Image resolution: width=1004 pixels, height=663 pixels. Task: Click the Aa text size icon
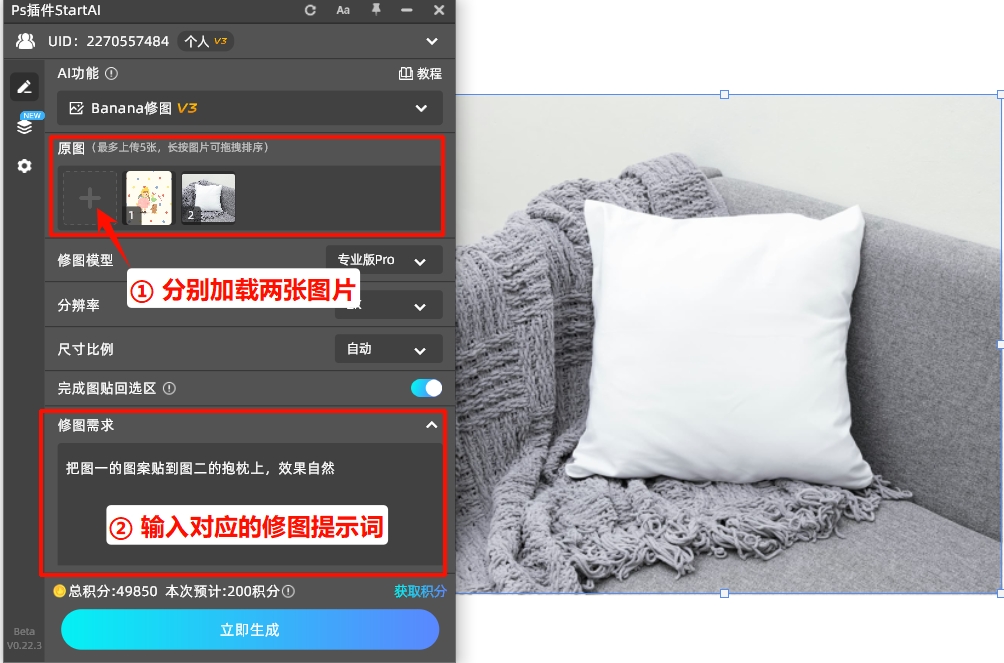(x=343, y=10)
